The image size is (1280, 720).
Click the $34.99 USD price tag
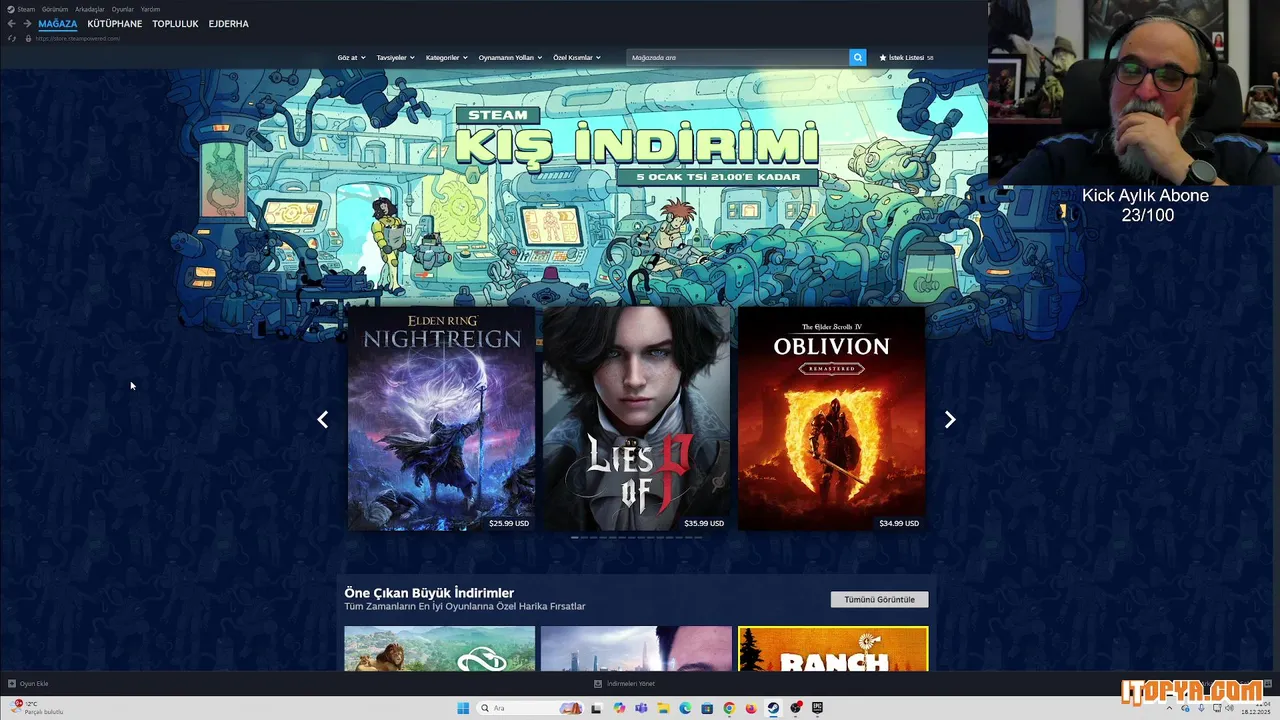(899, 523)
